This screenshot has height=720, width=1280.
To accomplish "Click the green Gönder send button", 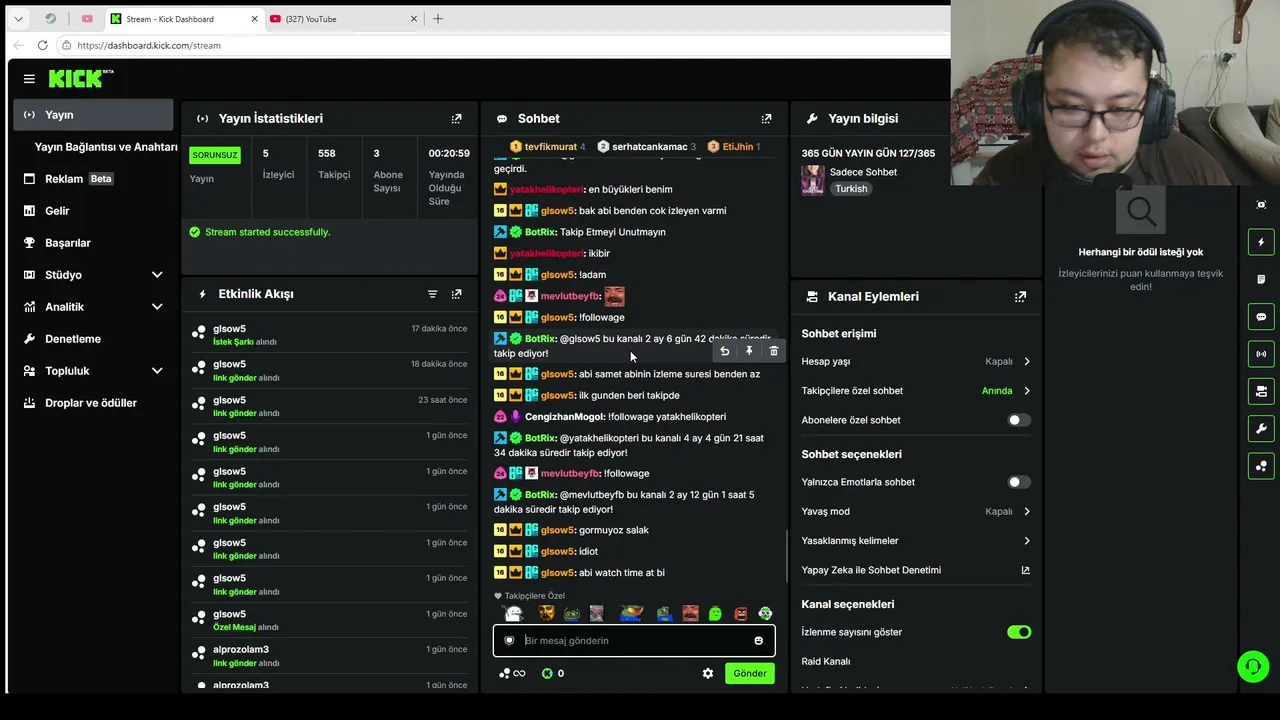I will coord(750,674).
